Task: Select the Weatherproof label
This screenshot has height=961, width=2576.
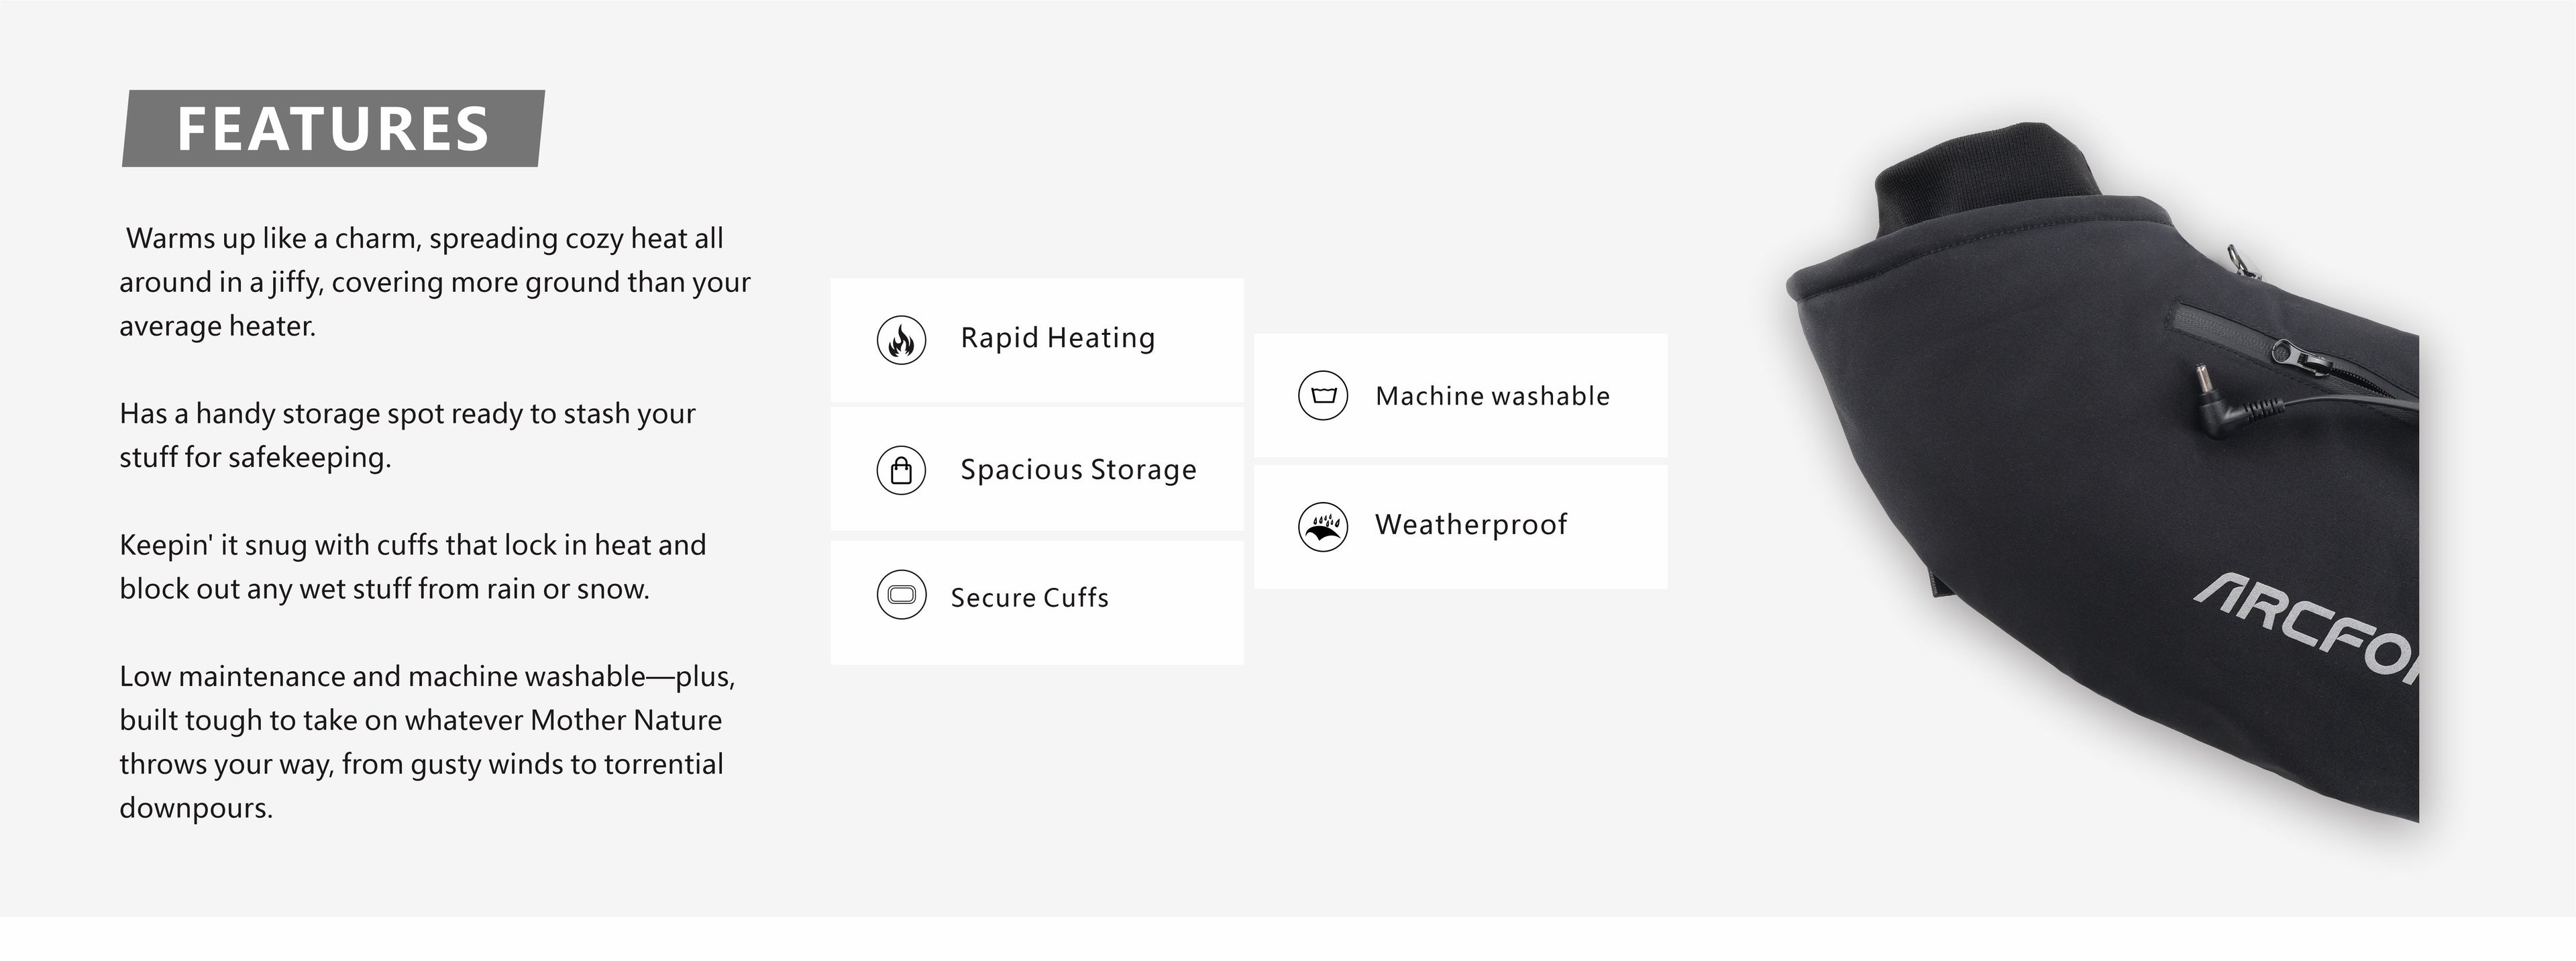Action: point(1471,525)
